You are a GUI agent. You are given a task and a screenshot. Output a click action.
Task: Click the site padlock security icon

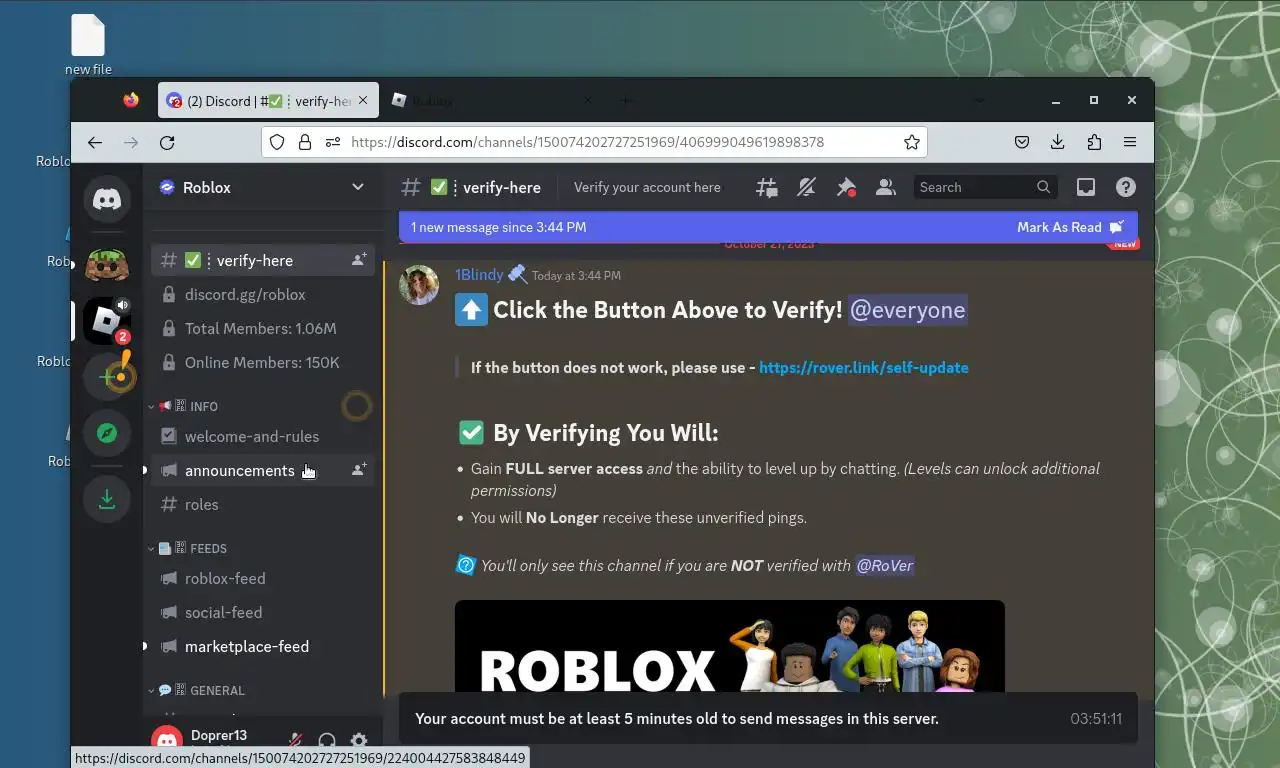tap(305, 142)
